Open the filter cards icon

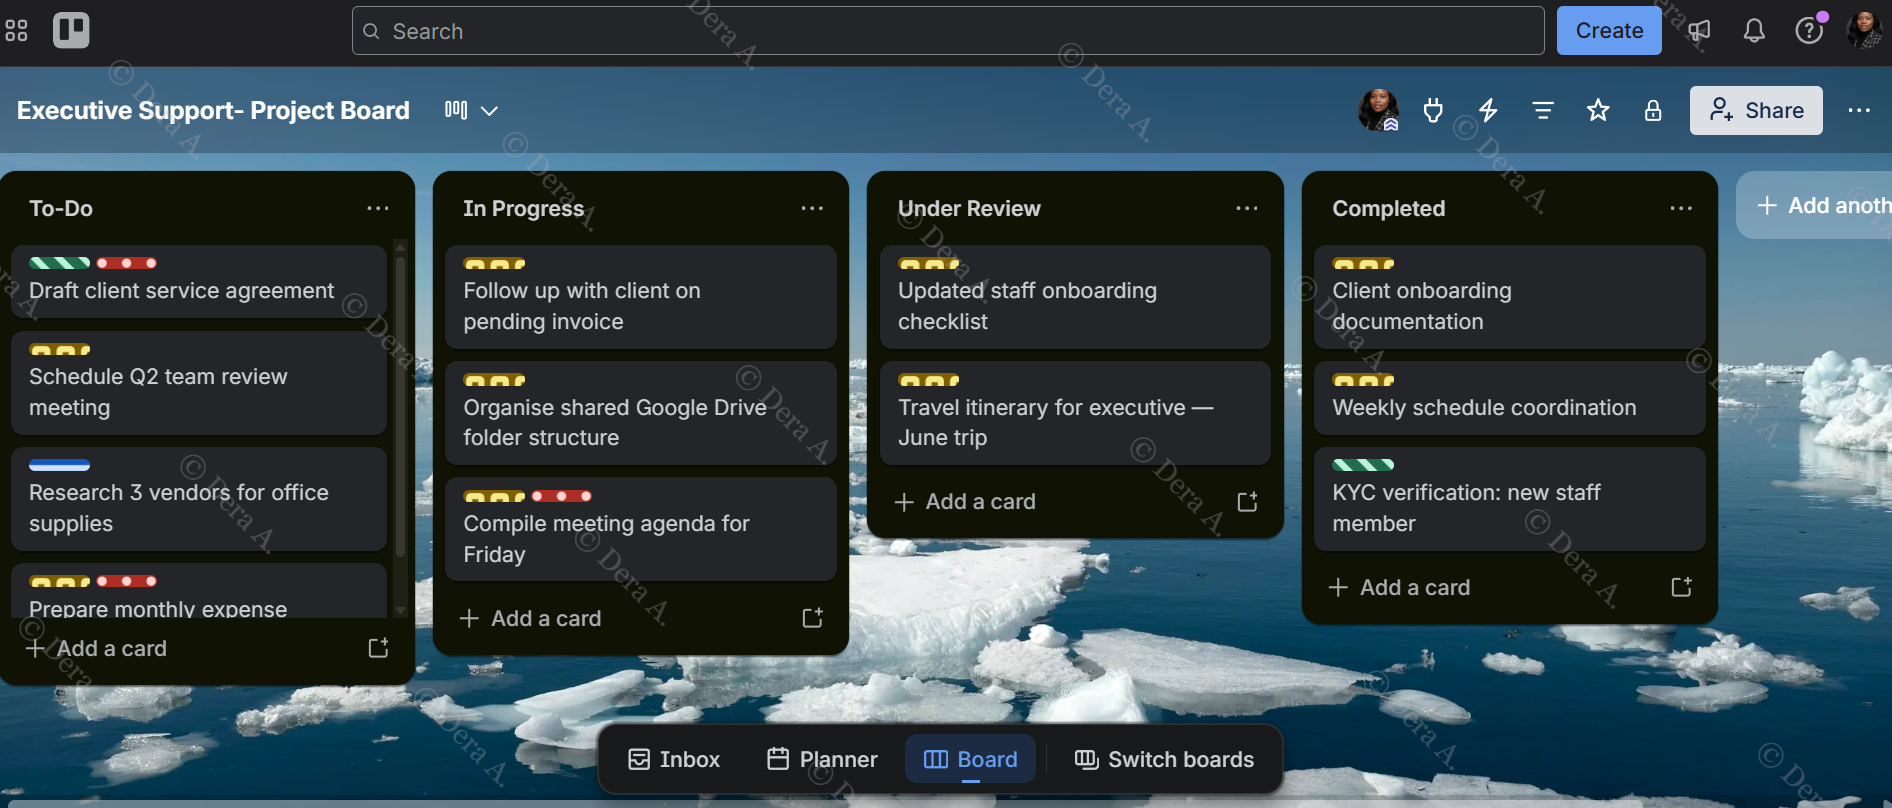(1543, 110)
